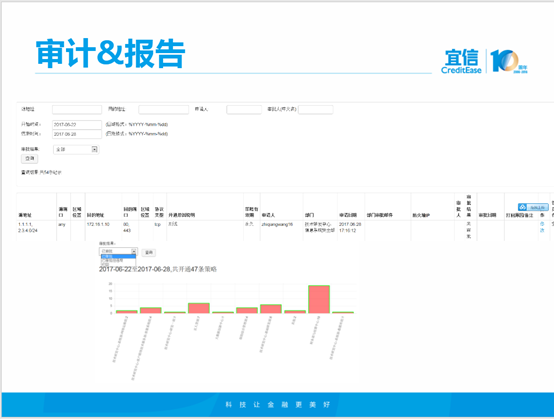
Task: Click the 10th anniversary emblem
Action: pos(508,61)
